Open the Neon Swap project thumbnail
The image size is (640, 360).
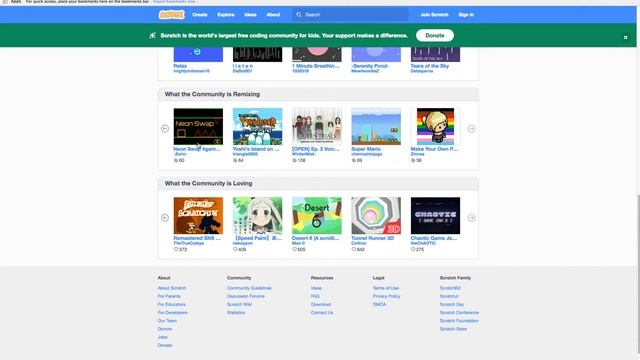(x=198, y=127)
